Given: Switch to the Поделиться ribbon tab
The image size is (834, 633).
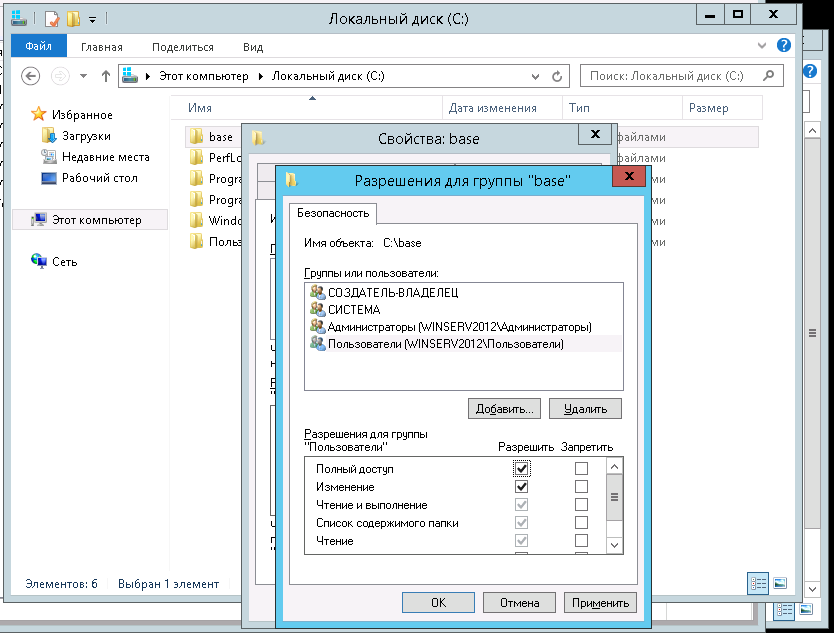Looking at the screenshot, I should pyautogui.click(x=182, y=47).
